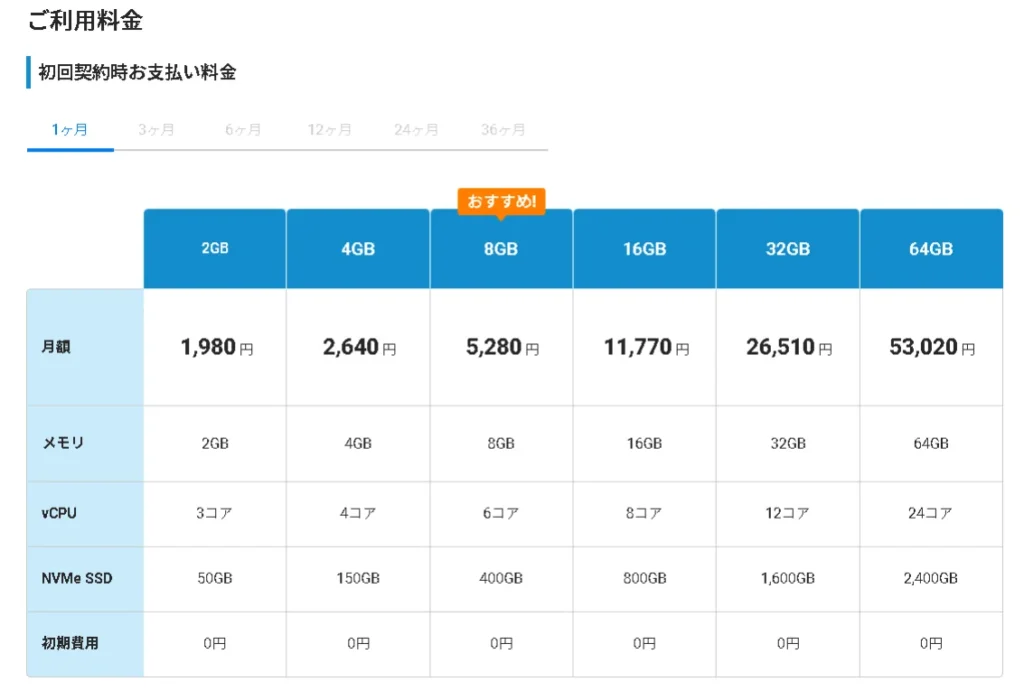Screen dimensions: 1024x691
Task: Click the 1,980円 monthly price
Action: point(217,347)
